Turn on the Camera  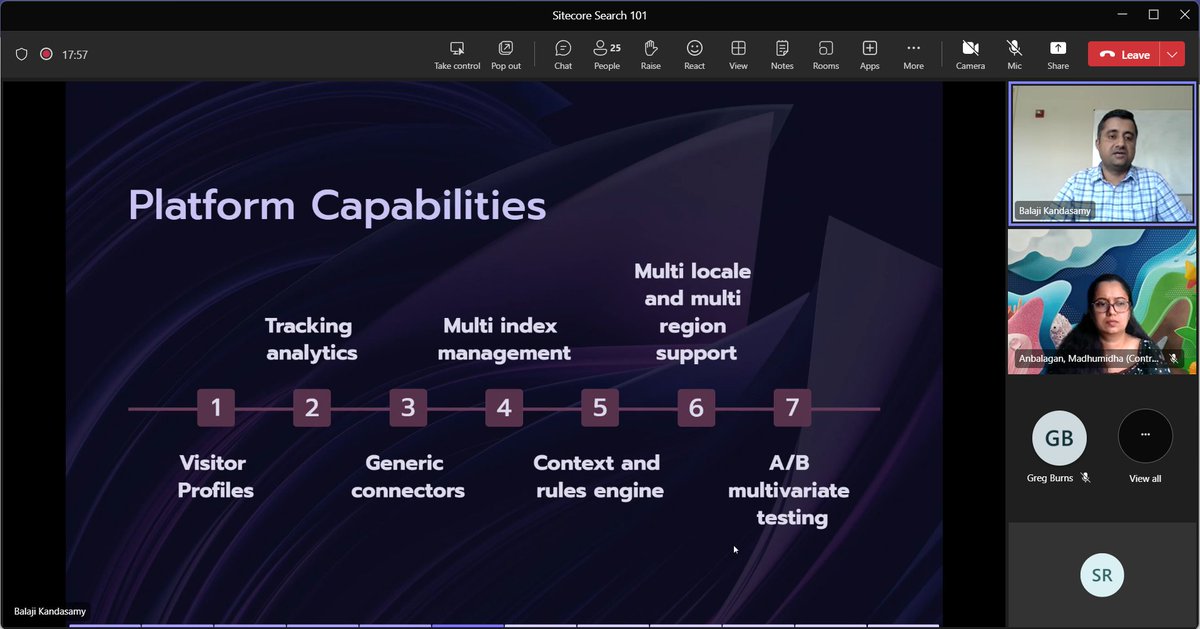pyautogui.click(x=970, y=55)
